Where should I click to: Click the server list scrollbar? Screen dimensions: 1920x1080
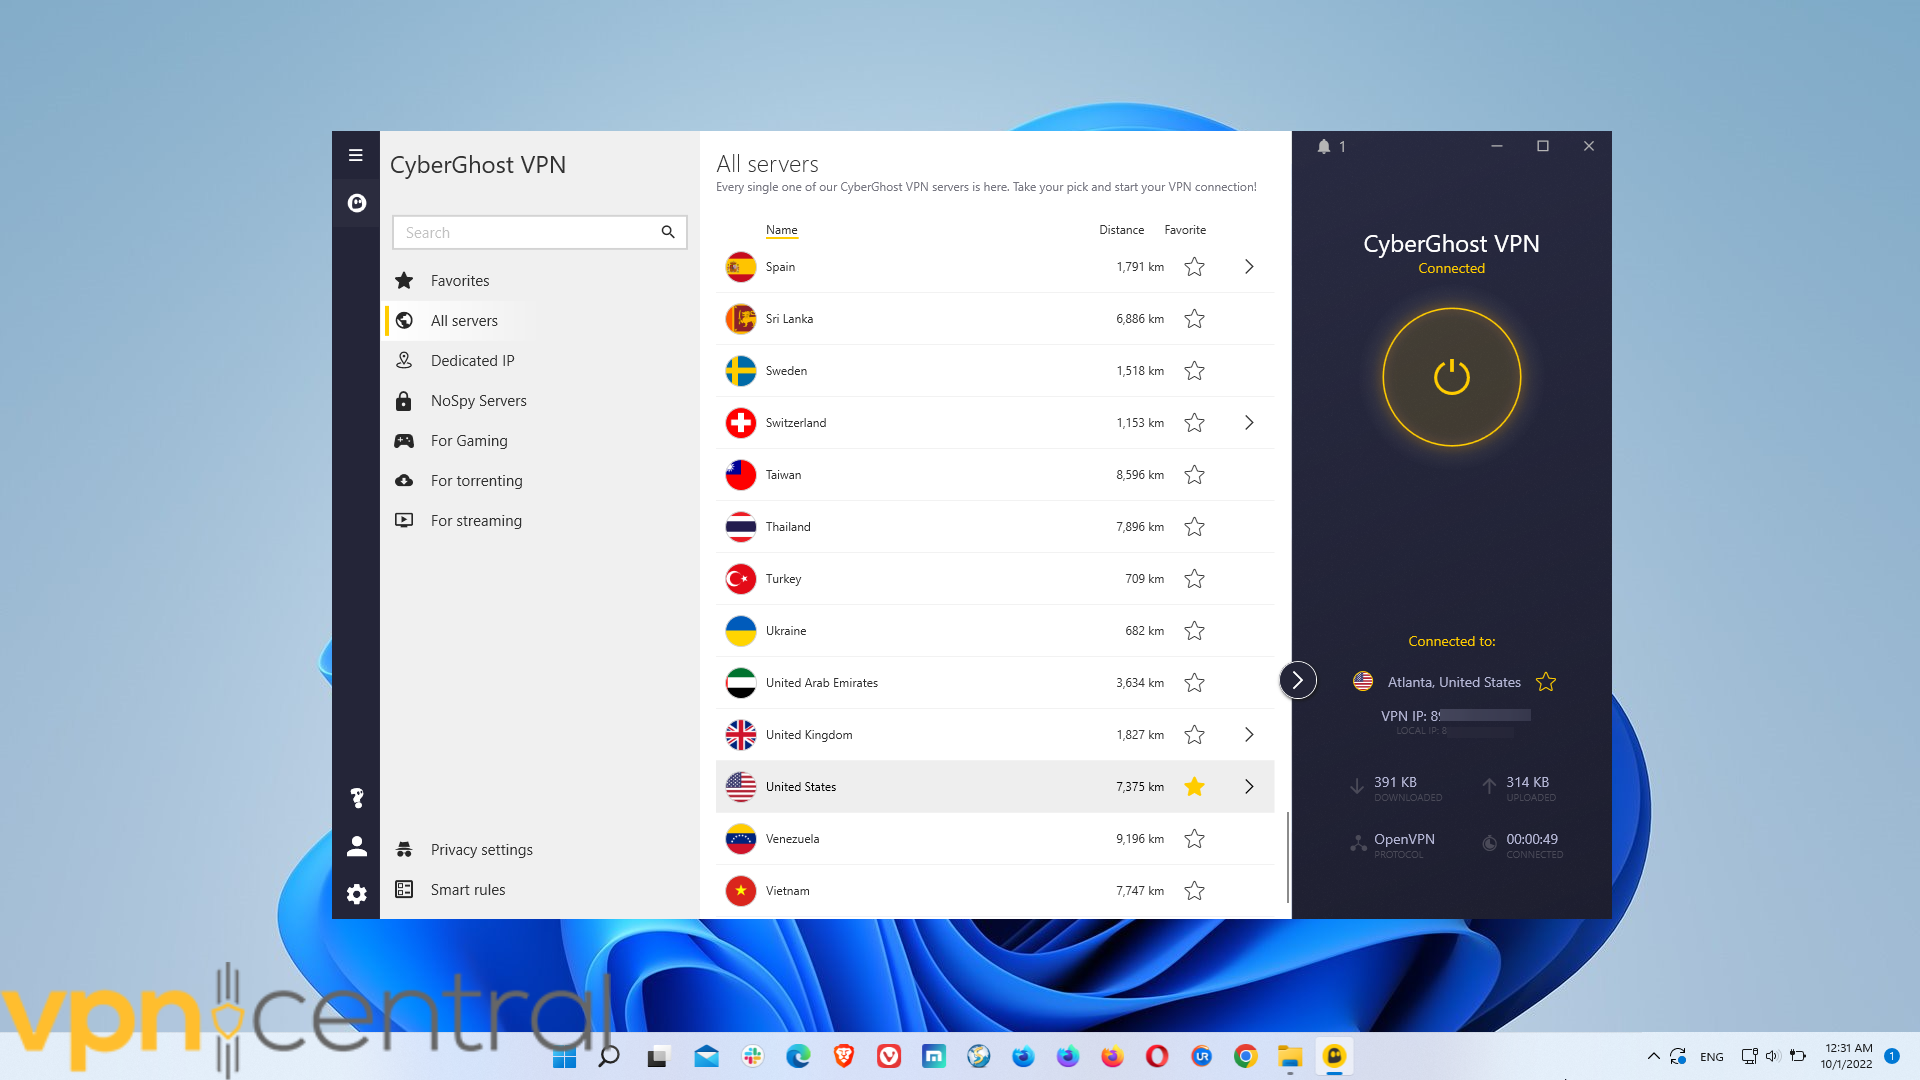(1287, 855)
